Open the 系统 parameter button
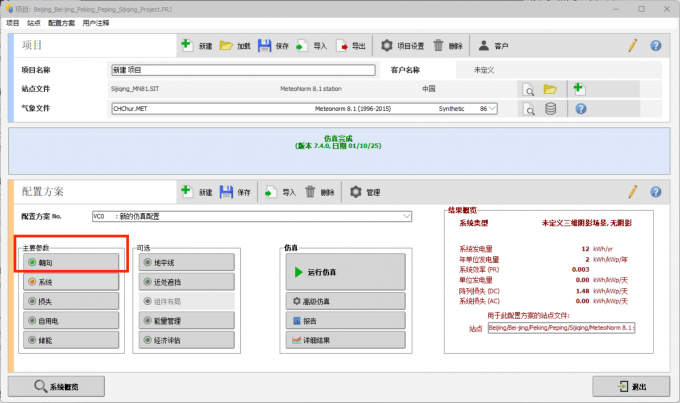This screenshot has width=680, height=403. tap(71, 282)
